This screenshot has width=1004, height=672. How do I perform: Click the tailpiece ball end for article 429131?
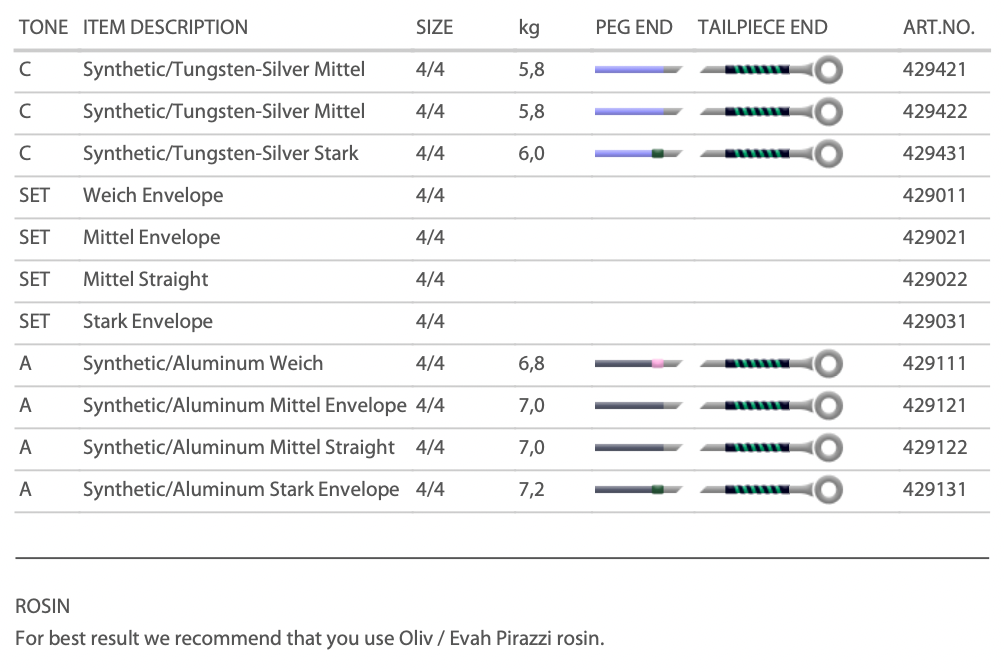pos(828,490)
